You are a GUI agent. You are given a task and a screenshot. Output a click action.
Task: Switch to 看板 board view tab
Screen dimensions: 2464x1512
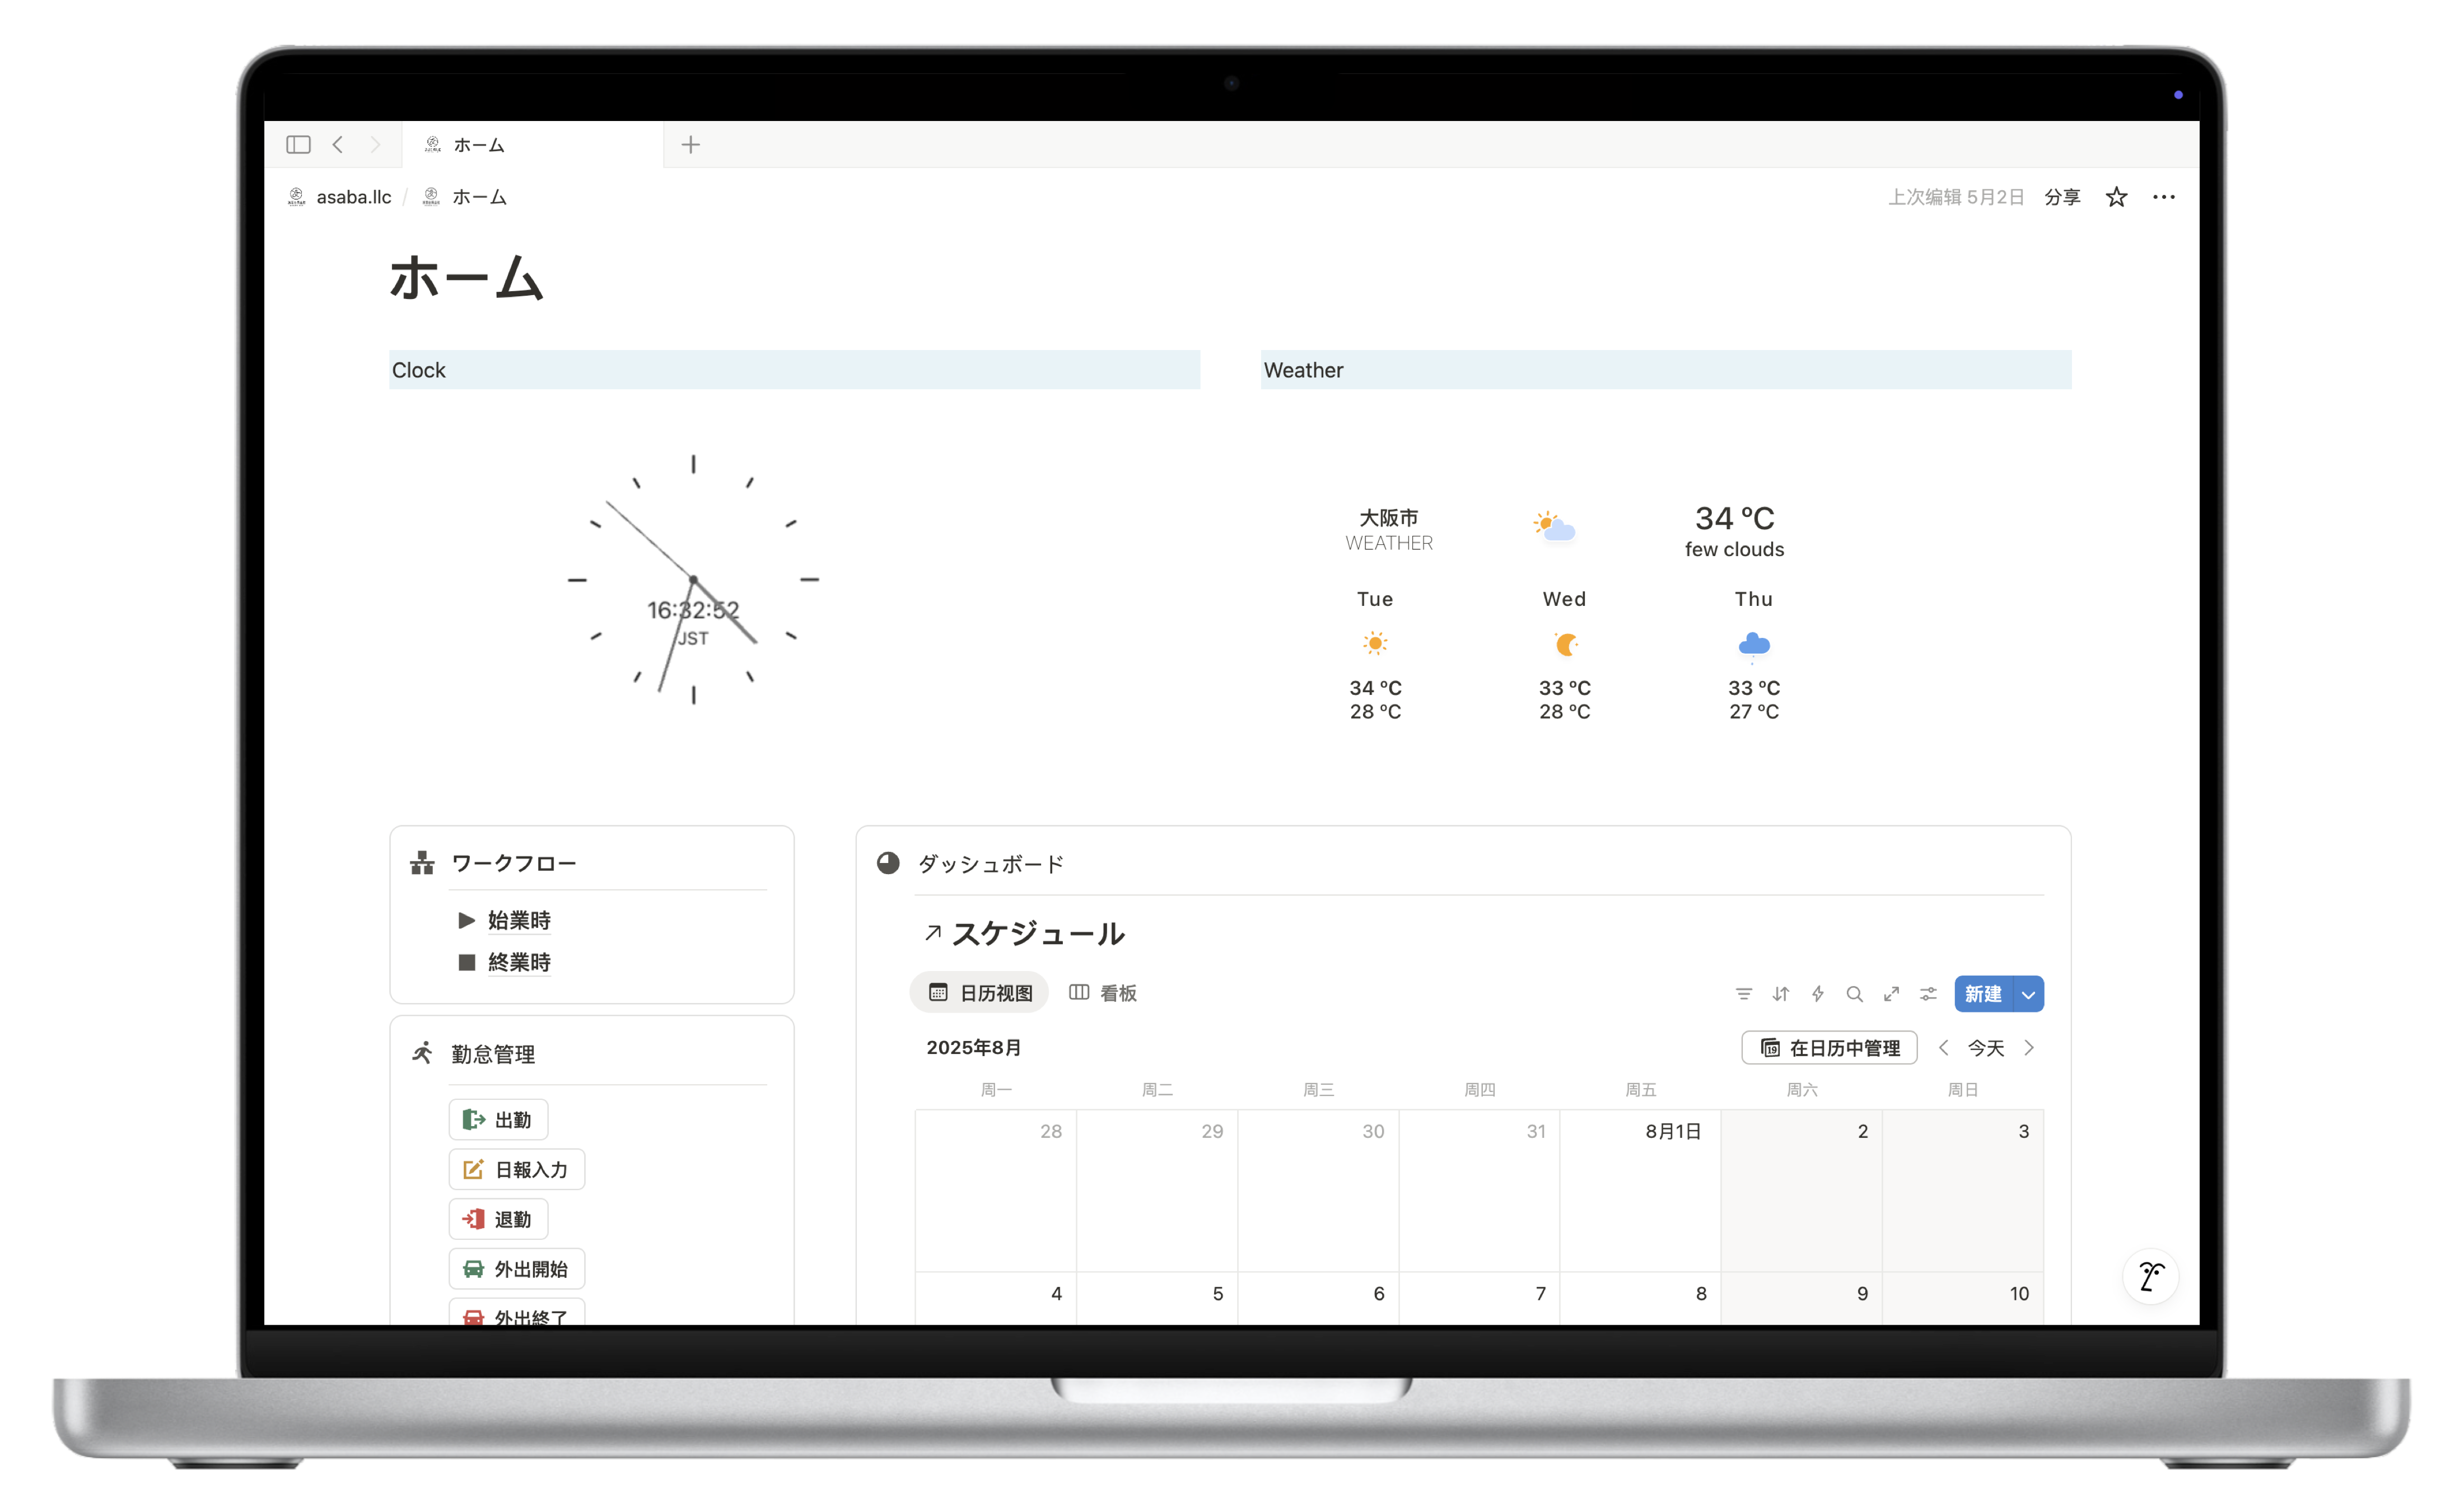pos(1103,993)
